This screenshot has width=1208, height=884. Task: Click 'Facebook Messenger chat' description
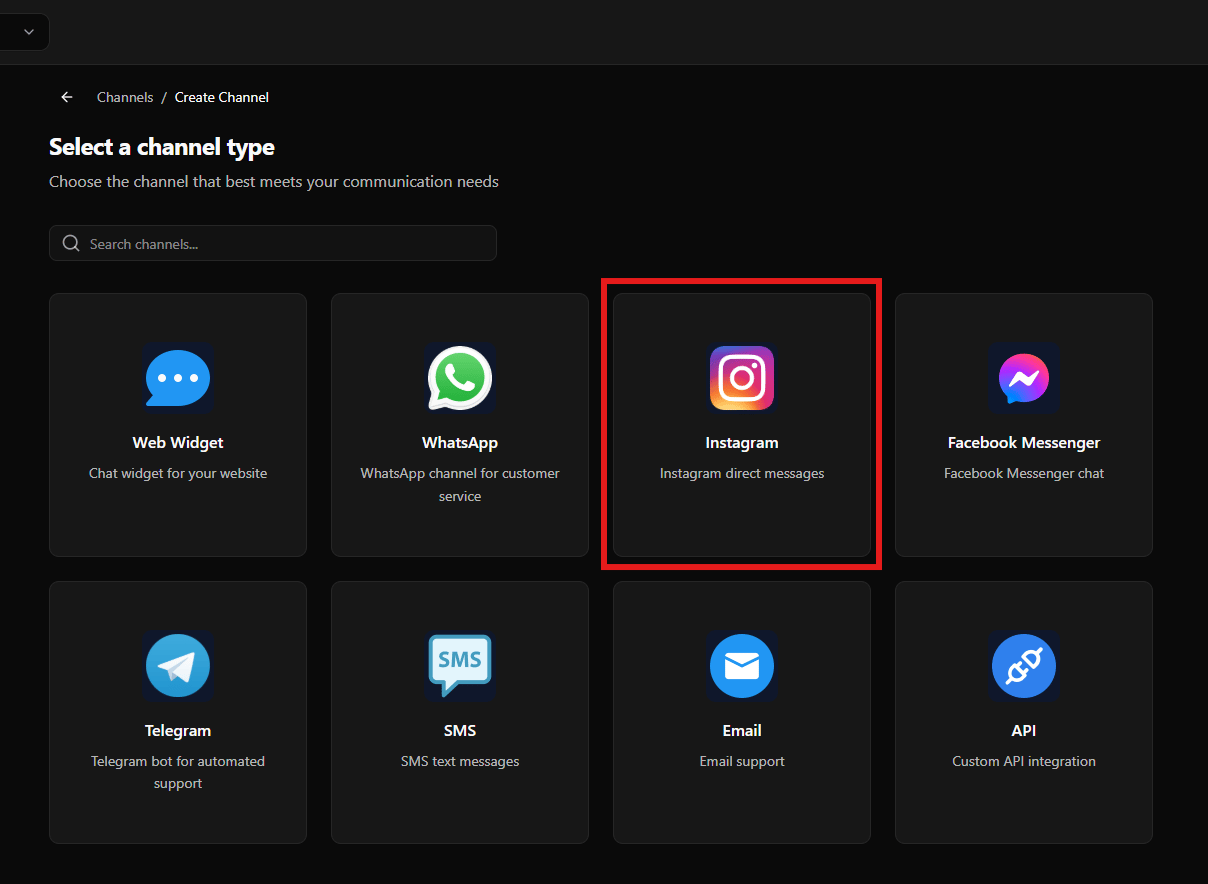click(1024, 473)
